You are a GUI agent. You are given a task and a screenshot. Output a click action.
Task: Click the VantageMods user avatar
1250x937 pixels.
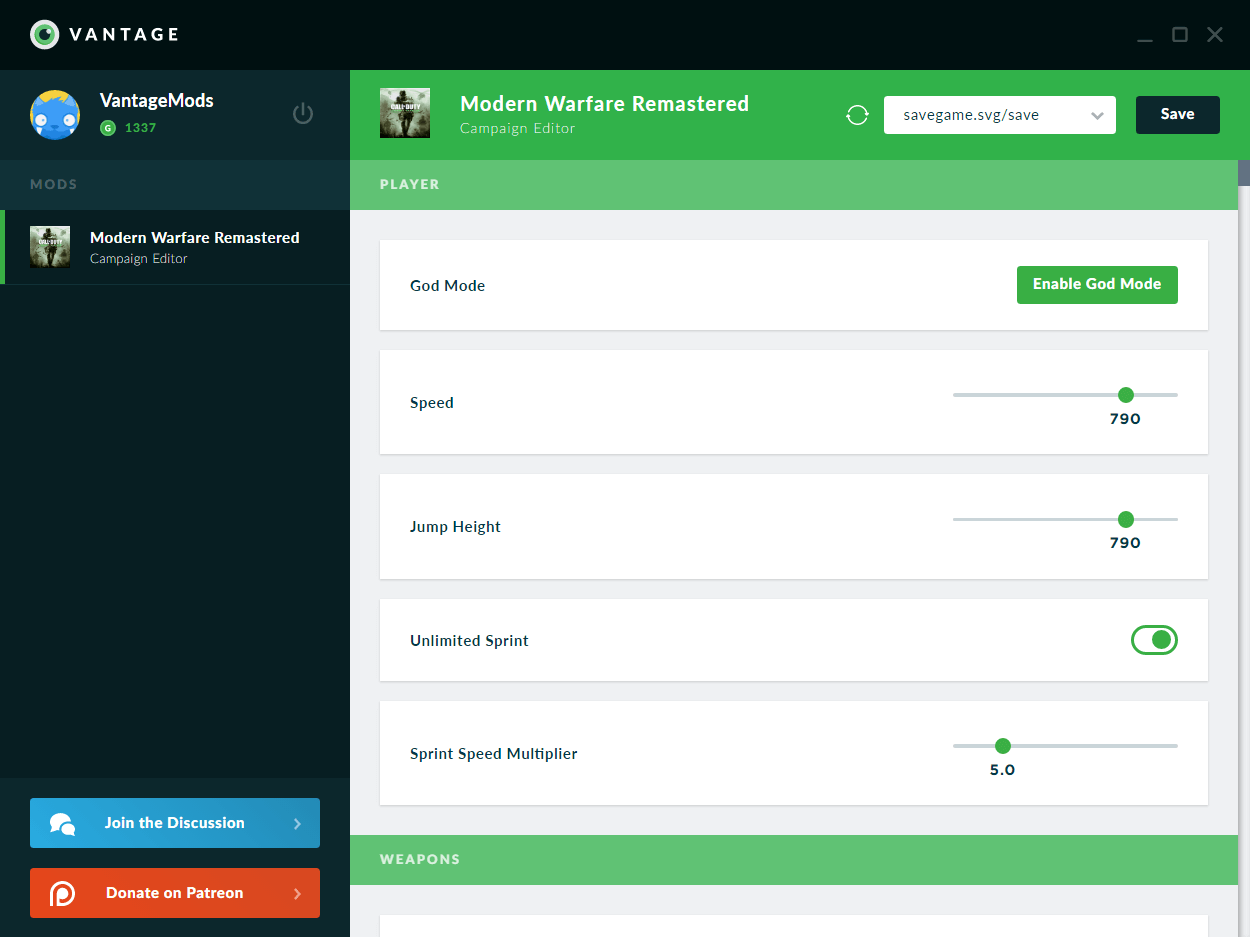tap(54, 114)
